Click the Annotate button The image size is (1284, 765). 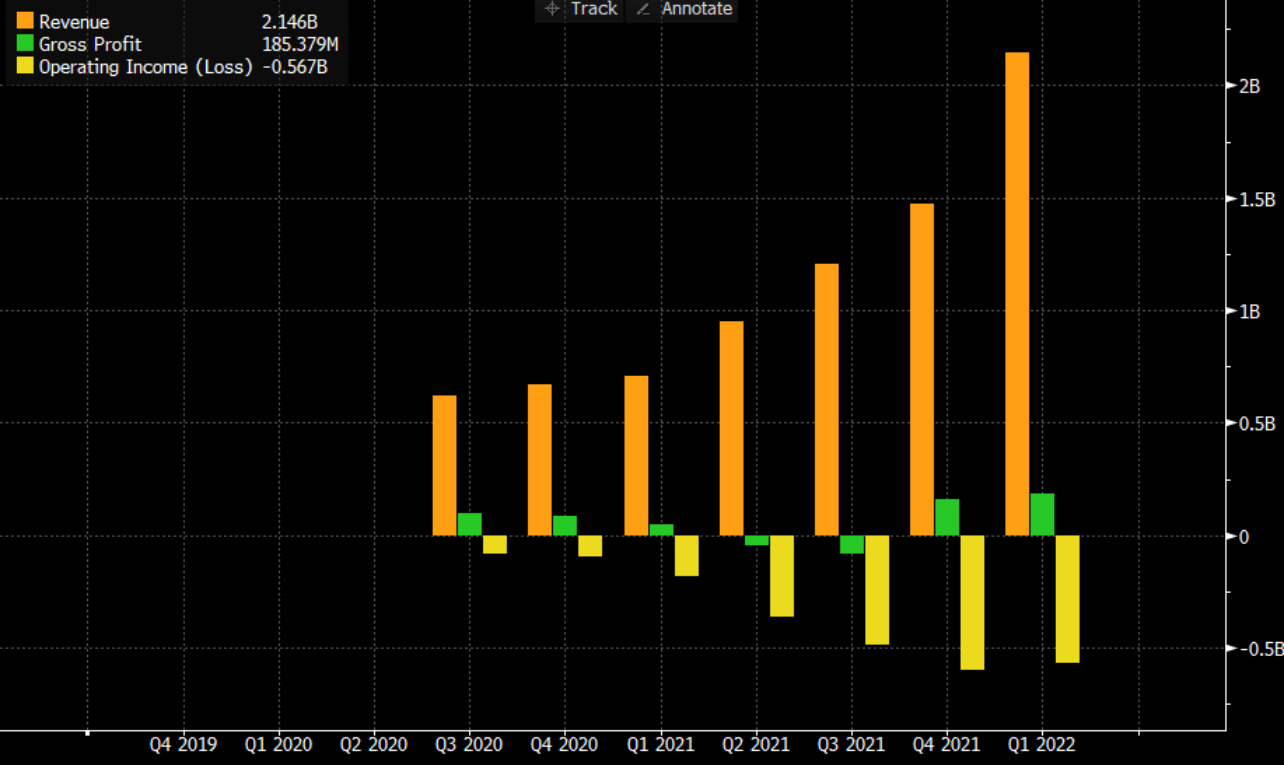684,9
